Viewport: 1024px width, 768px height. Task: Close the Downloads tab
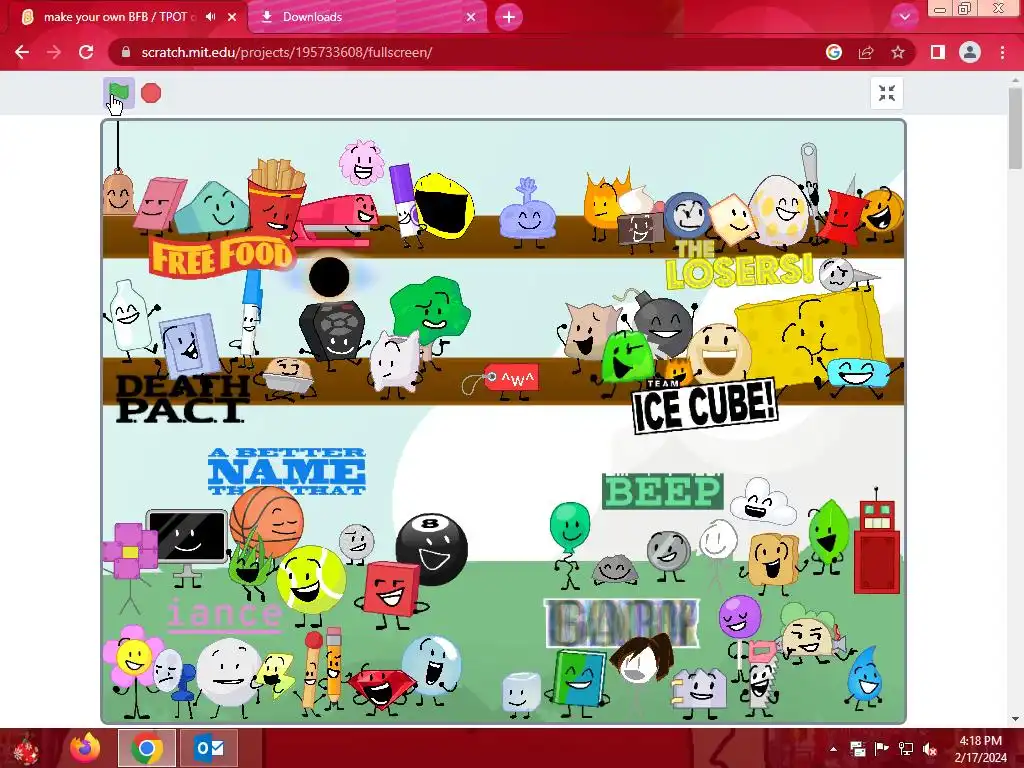471,17
